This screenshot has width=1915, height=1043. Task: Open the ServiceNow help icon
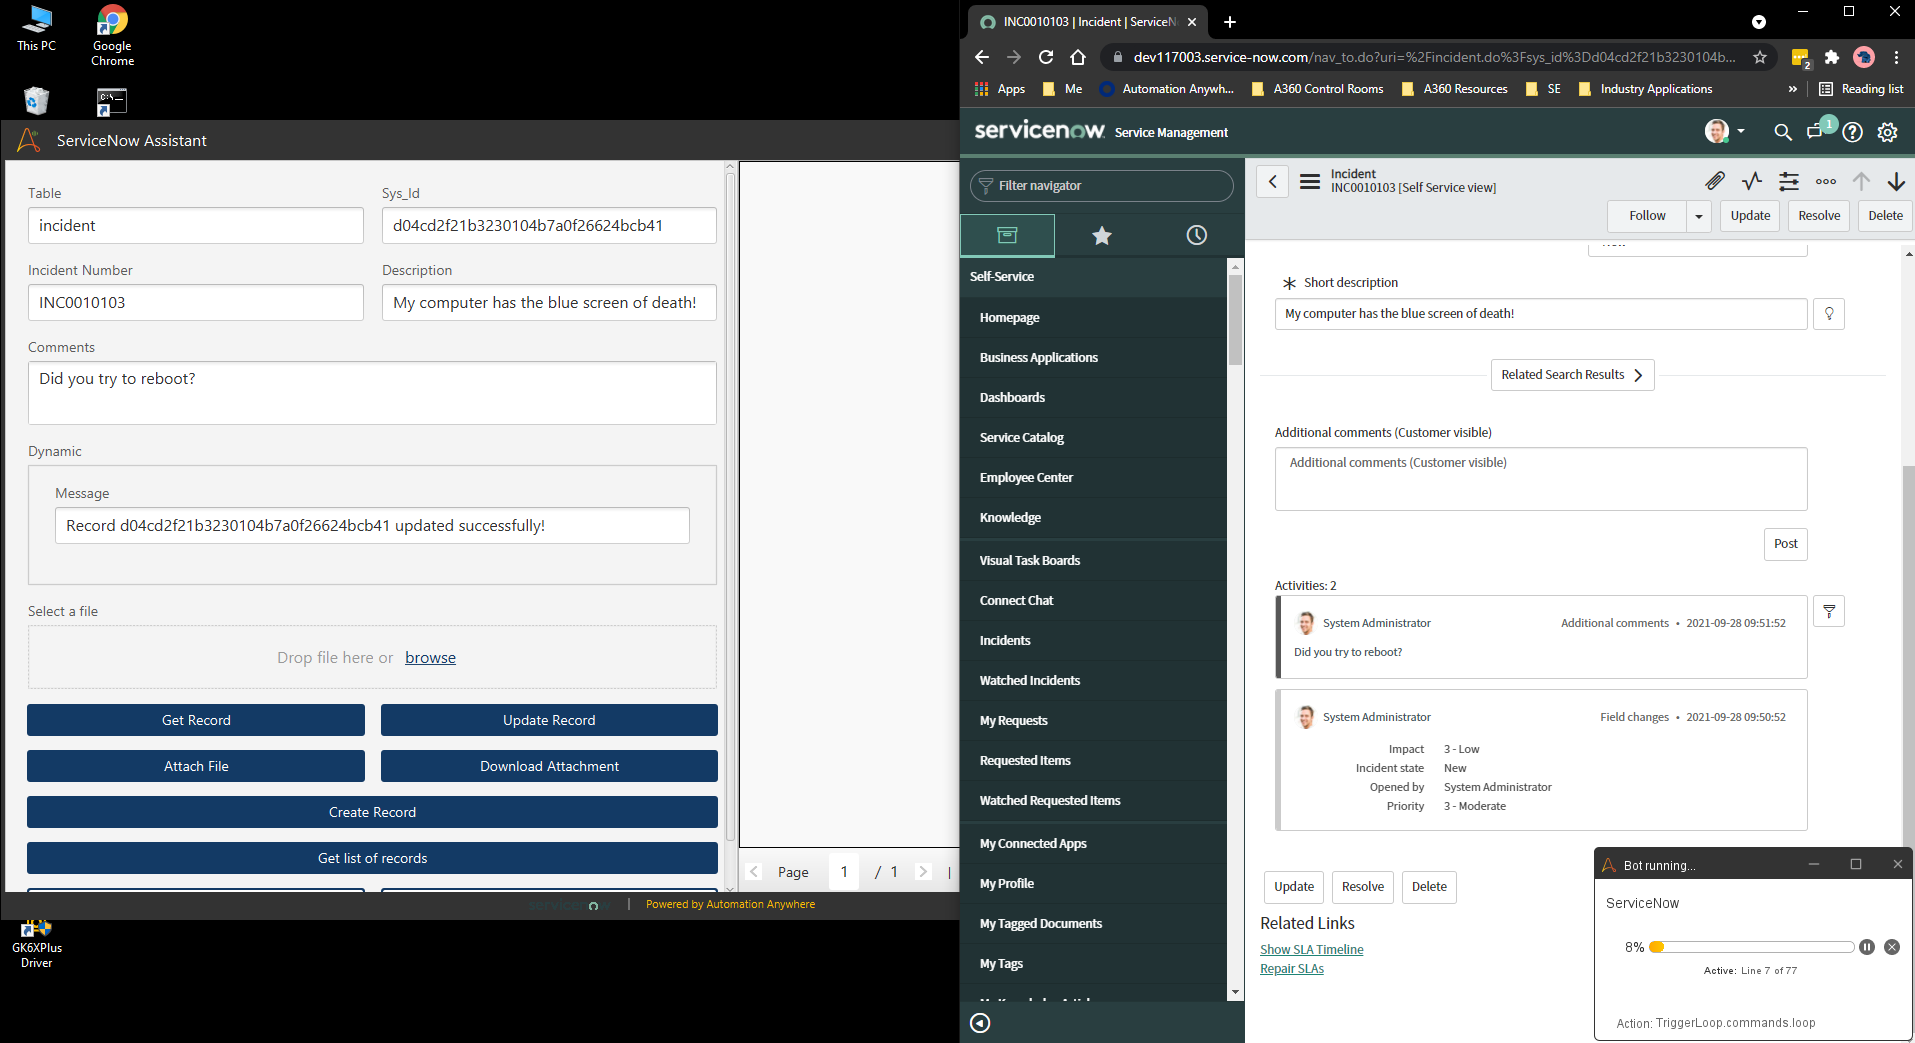[x=1852, y=132]
